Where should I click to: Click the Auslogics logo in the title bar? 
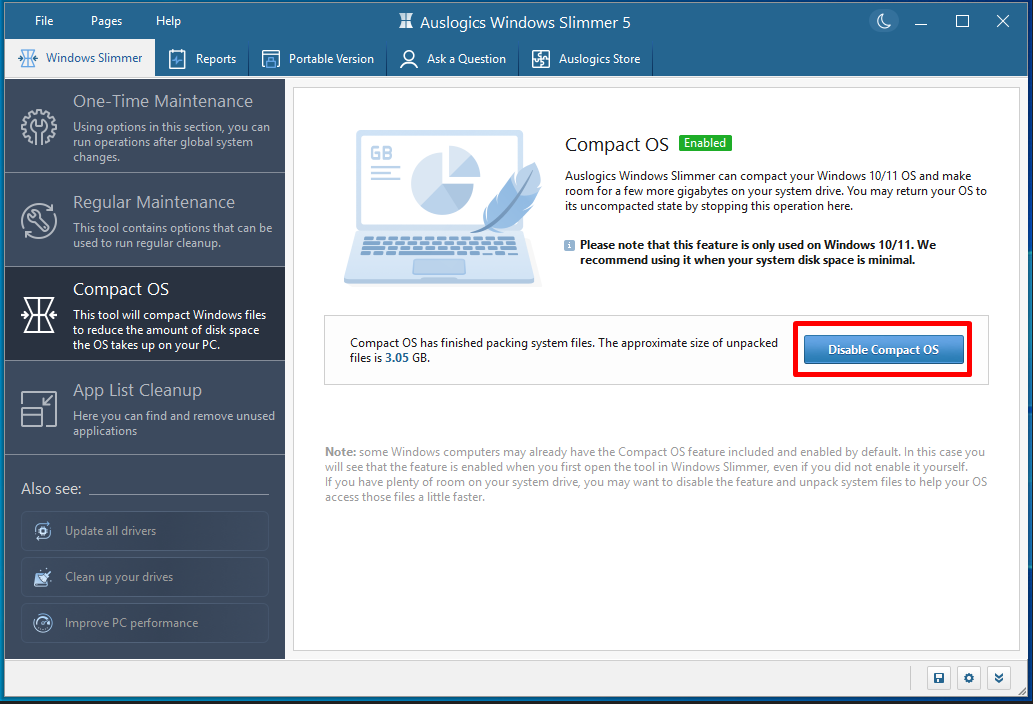tap(406, 21)
